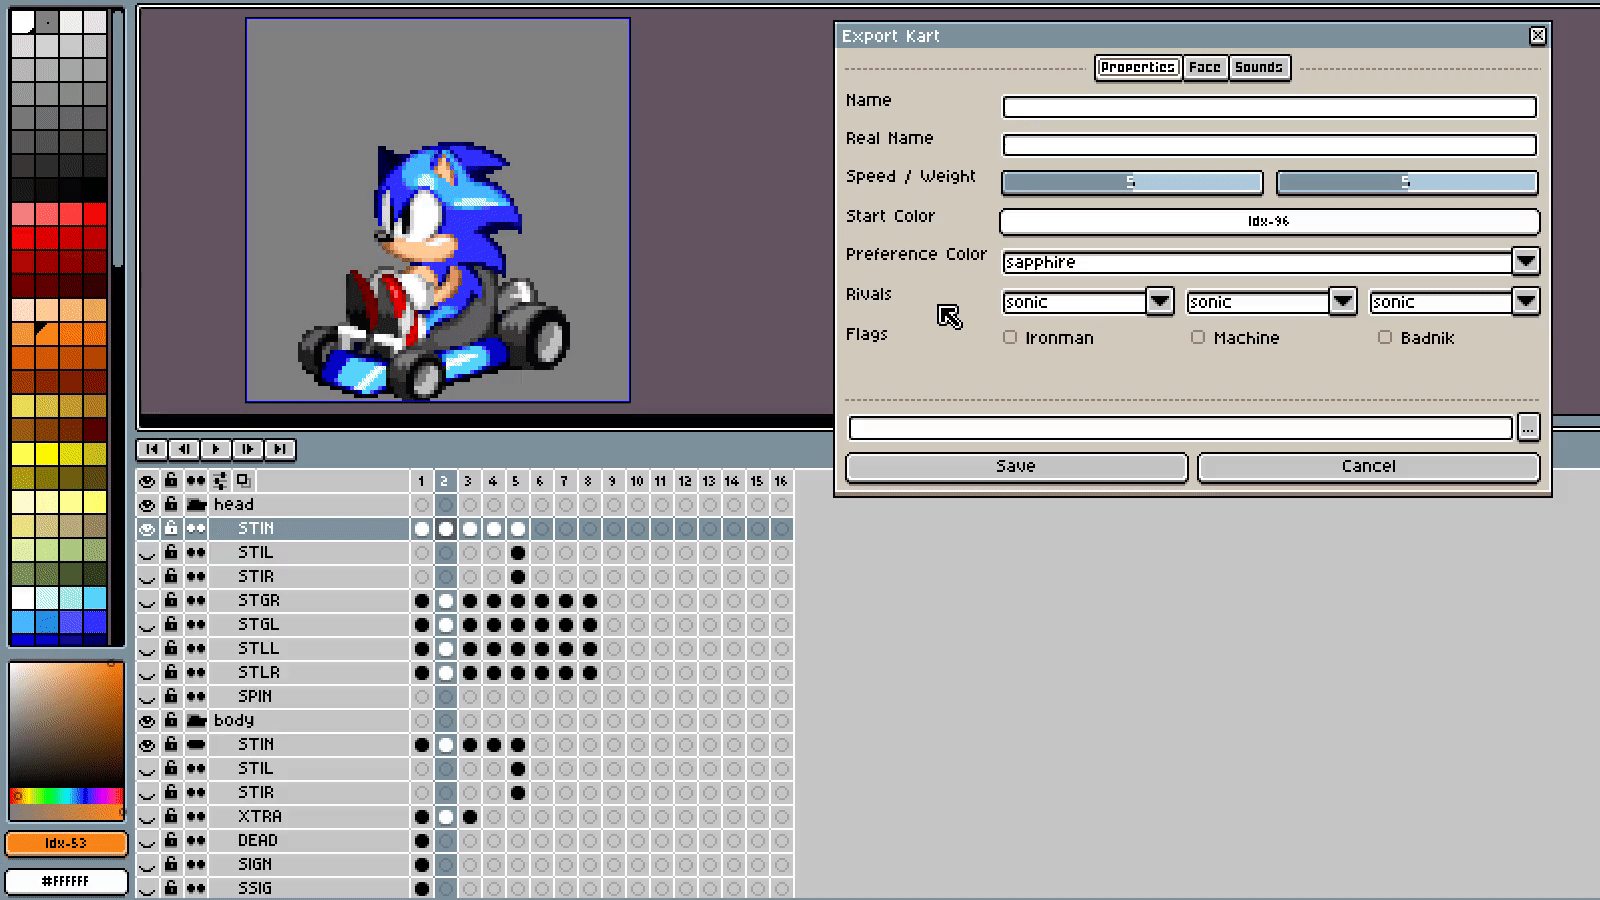
Task: Show the STLR layer
Action: click(147, 673)
